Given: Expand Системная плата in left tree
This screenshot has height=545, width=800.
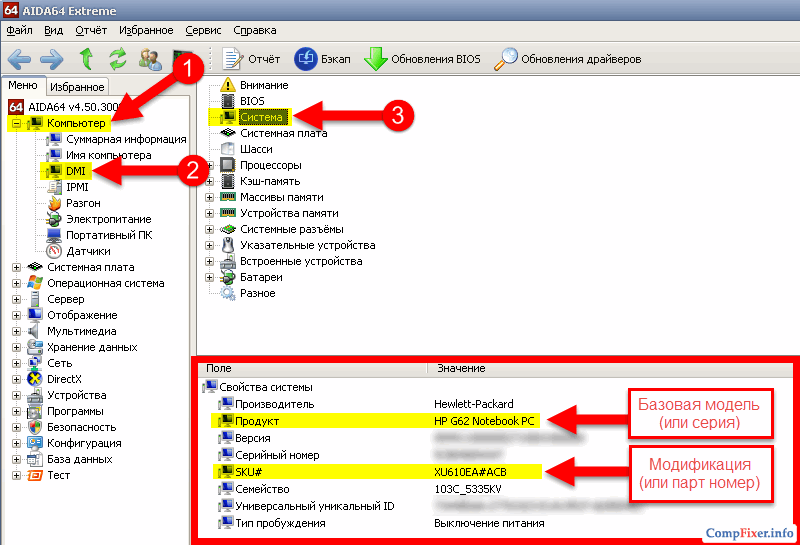Looking at the screenshot, I should [x=16, y=267].
